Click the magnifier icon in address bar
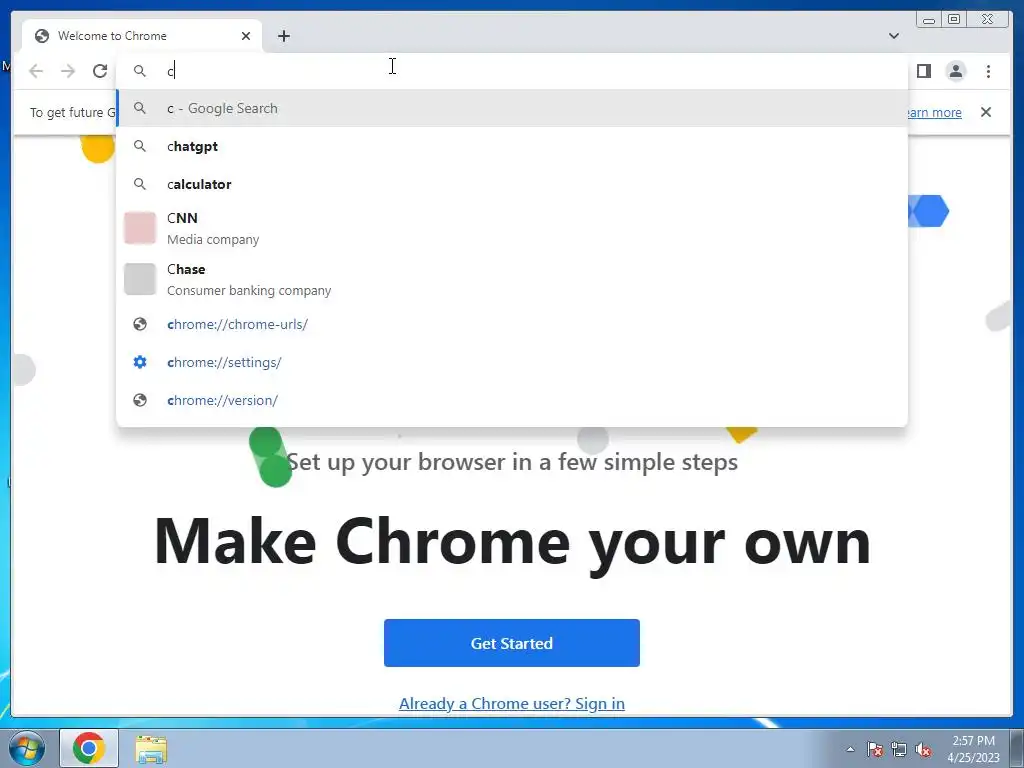 point(140,71)
